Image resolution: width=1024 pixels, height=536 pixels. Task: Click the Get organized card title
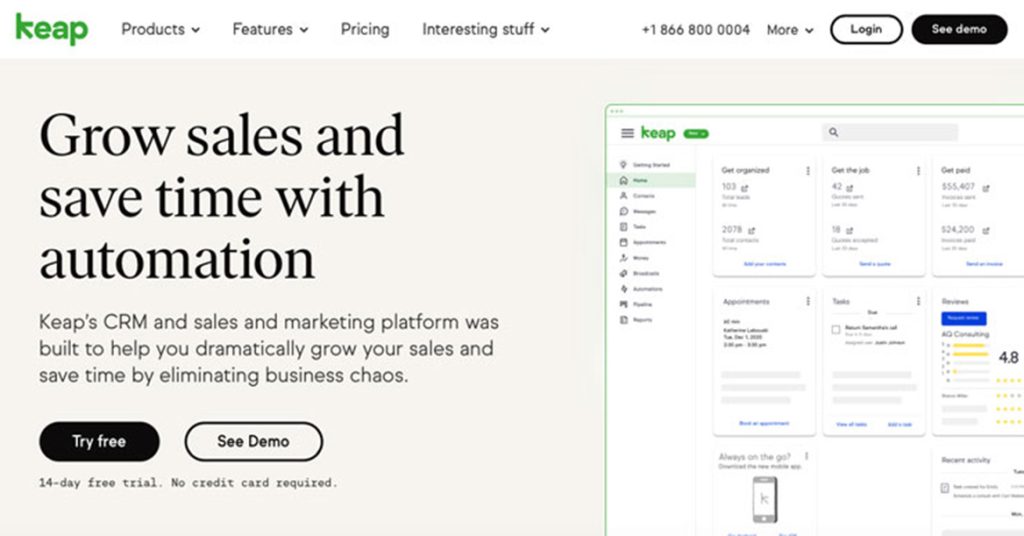point(745,170)
